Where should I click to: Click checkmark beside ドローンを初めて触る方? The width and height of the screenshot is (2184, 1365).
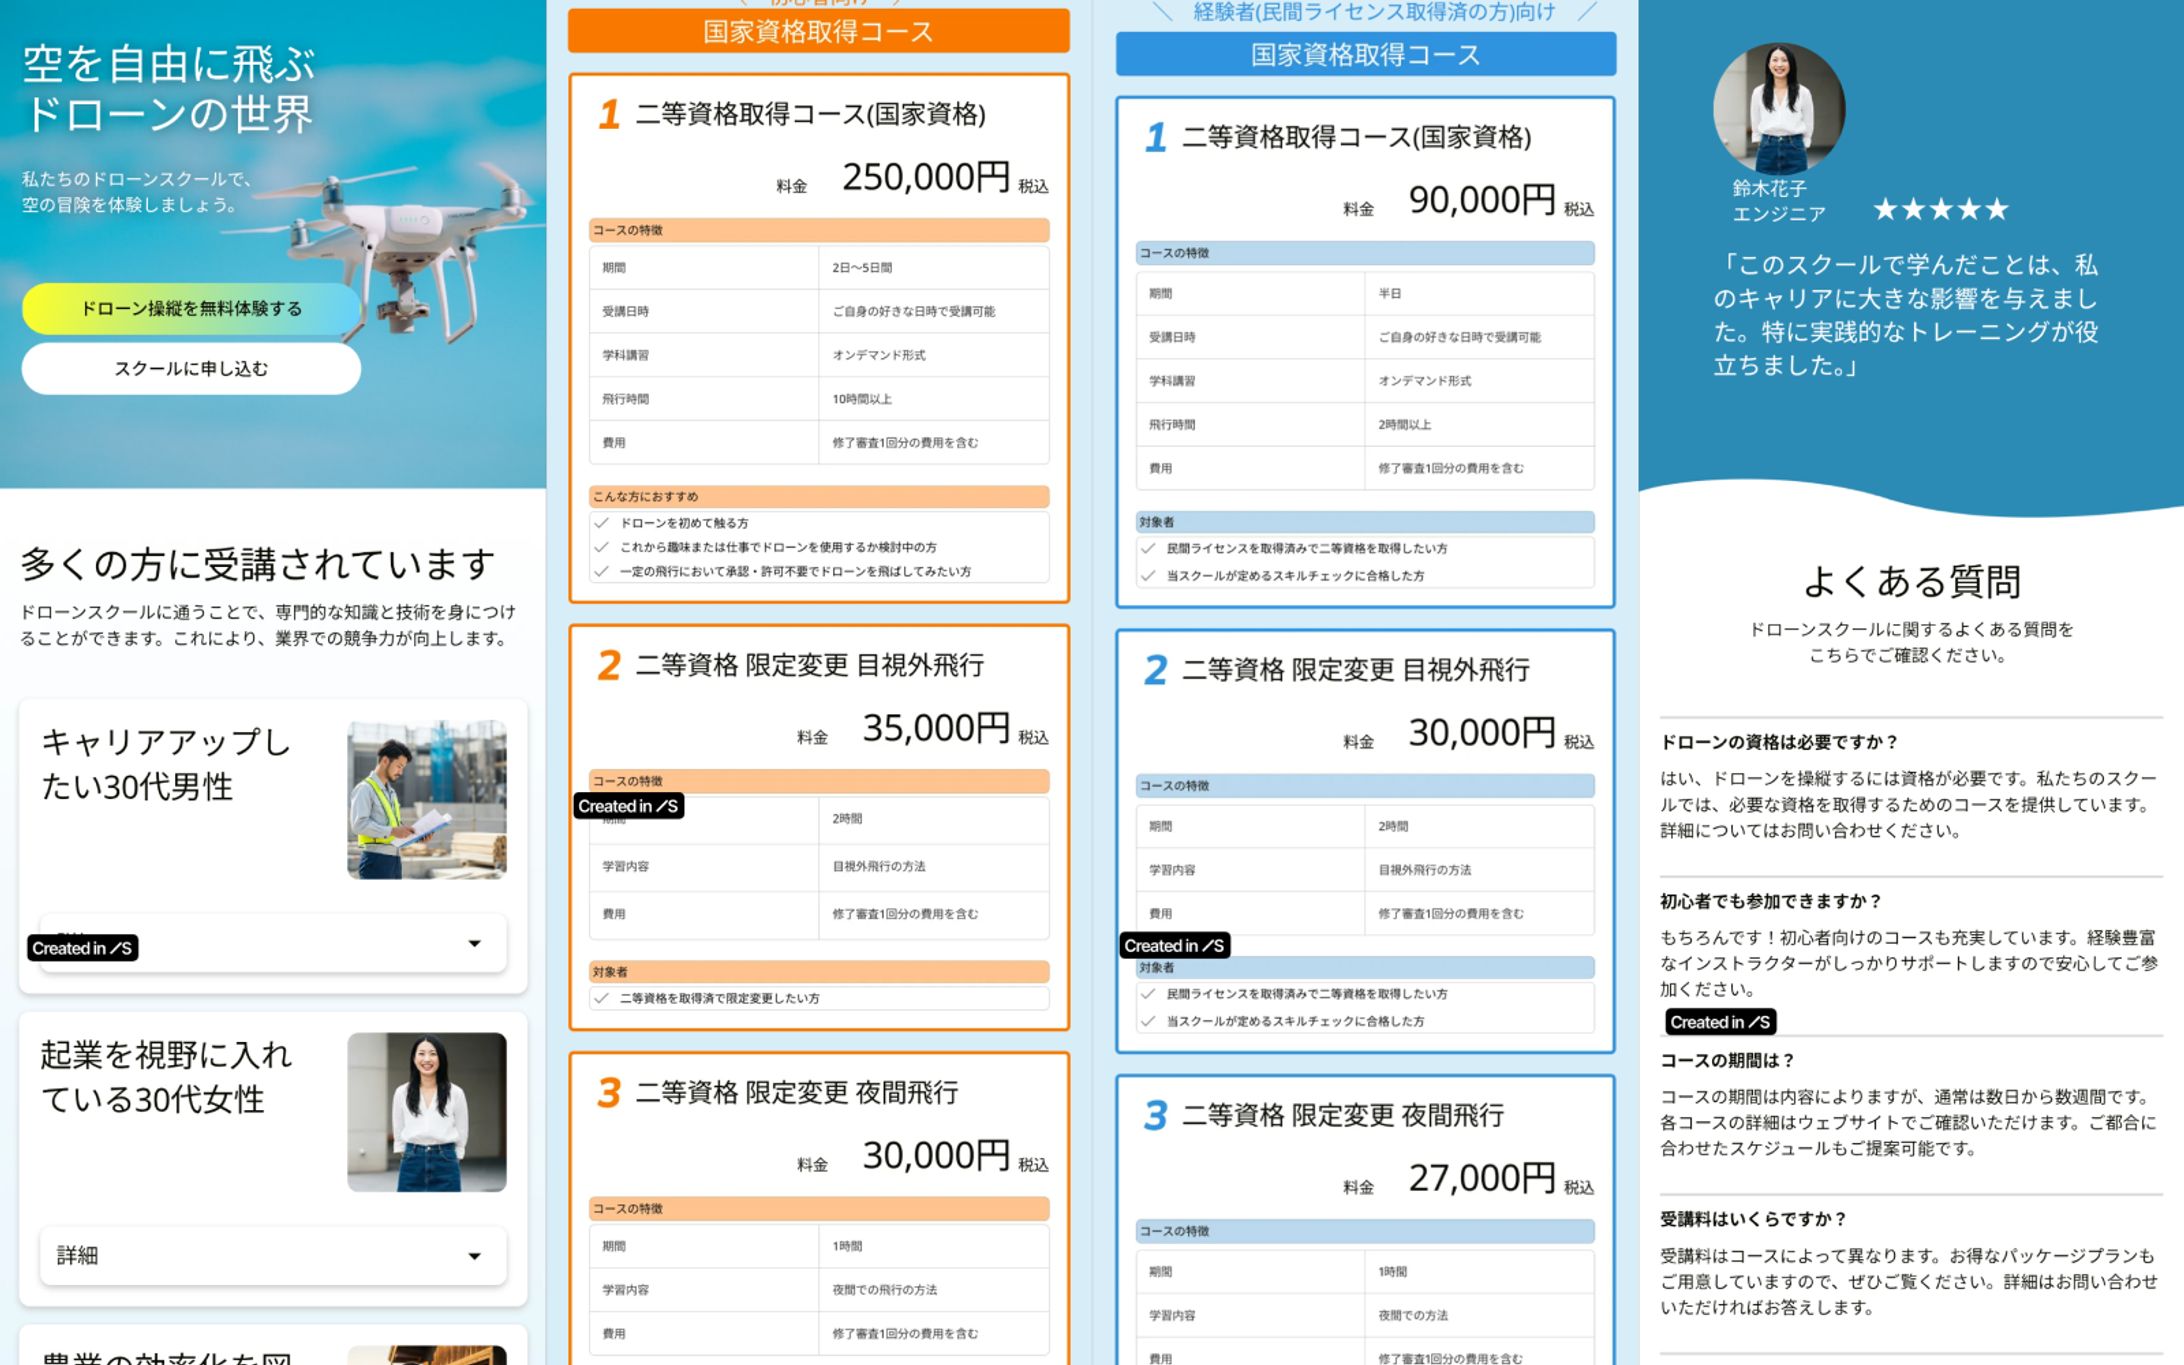coord(601,523)
